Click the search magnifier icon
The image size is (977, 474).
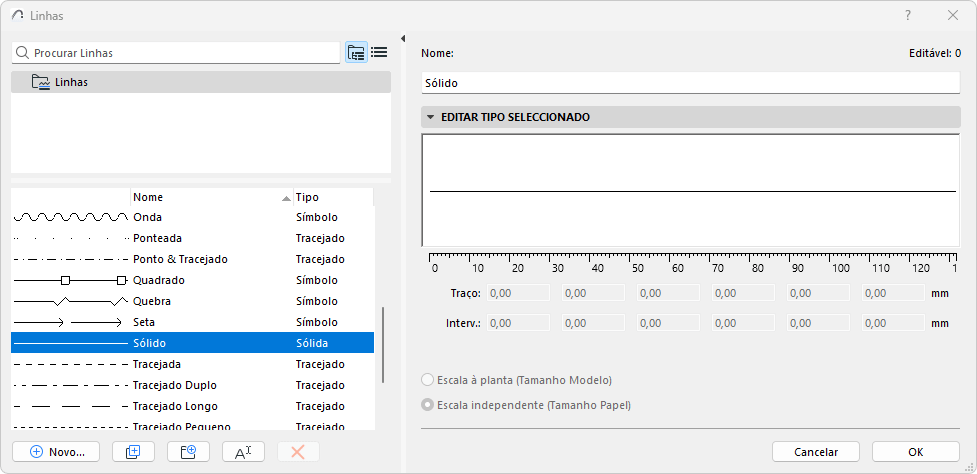(x=22, y=53)
